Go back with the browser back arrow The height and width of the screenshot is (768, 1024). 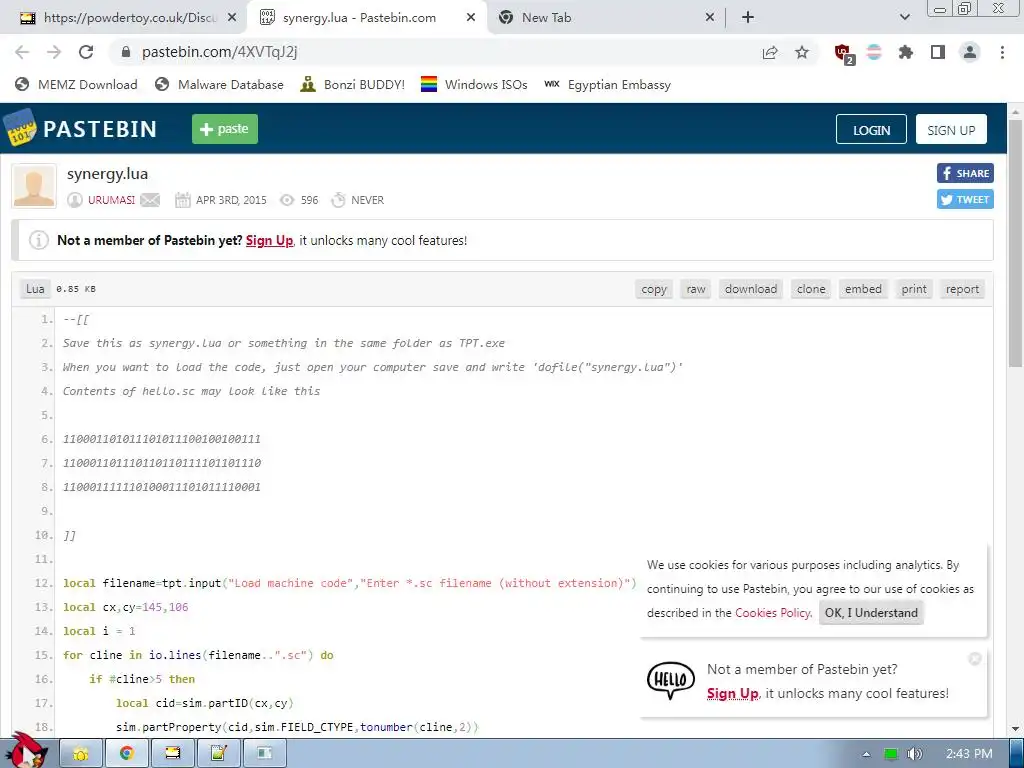tap(22, 52)
